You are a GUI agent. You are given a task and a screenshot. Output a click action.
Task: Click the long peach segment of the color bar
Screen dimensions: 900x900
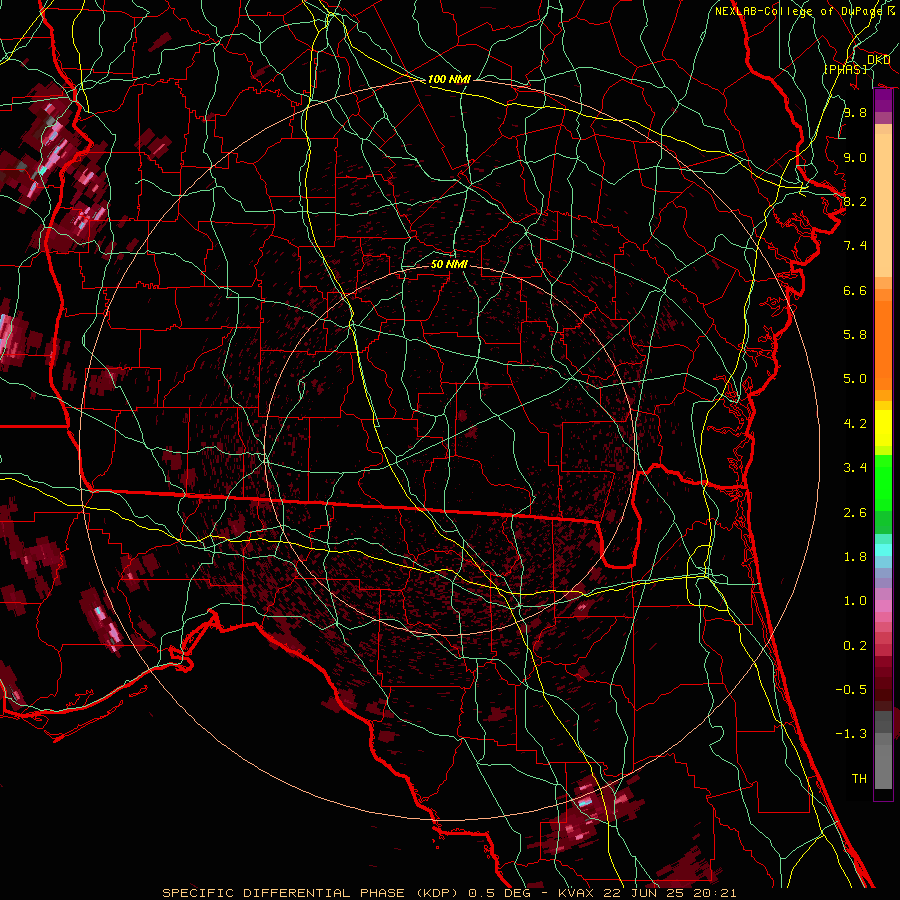point(883,206)
